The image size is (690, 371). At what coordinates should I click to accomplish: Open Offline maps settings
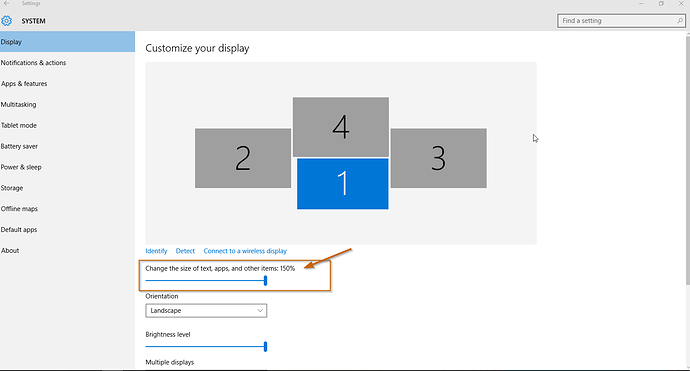[67, 209]
